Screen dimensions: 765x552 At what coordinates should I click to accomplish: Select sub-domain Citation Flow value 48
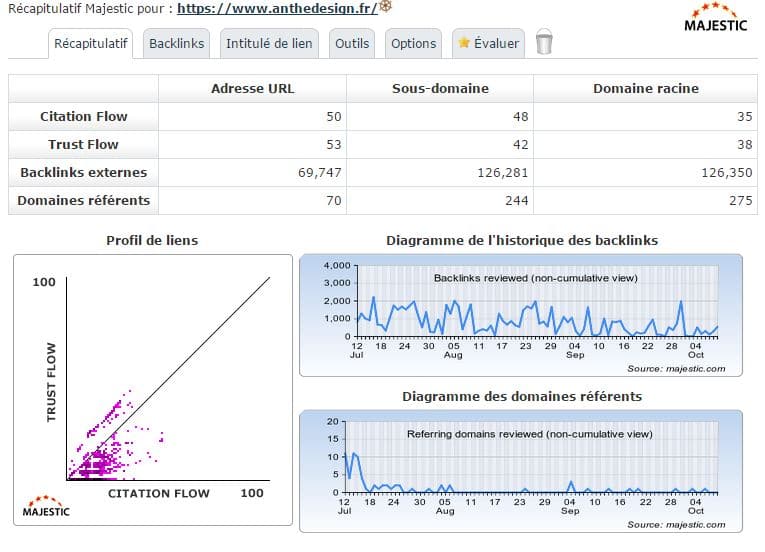(x=521, y=117)
